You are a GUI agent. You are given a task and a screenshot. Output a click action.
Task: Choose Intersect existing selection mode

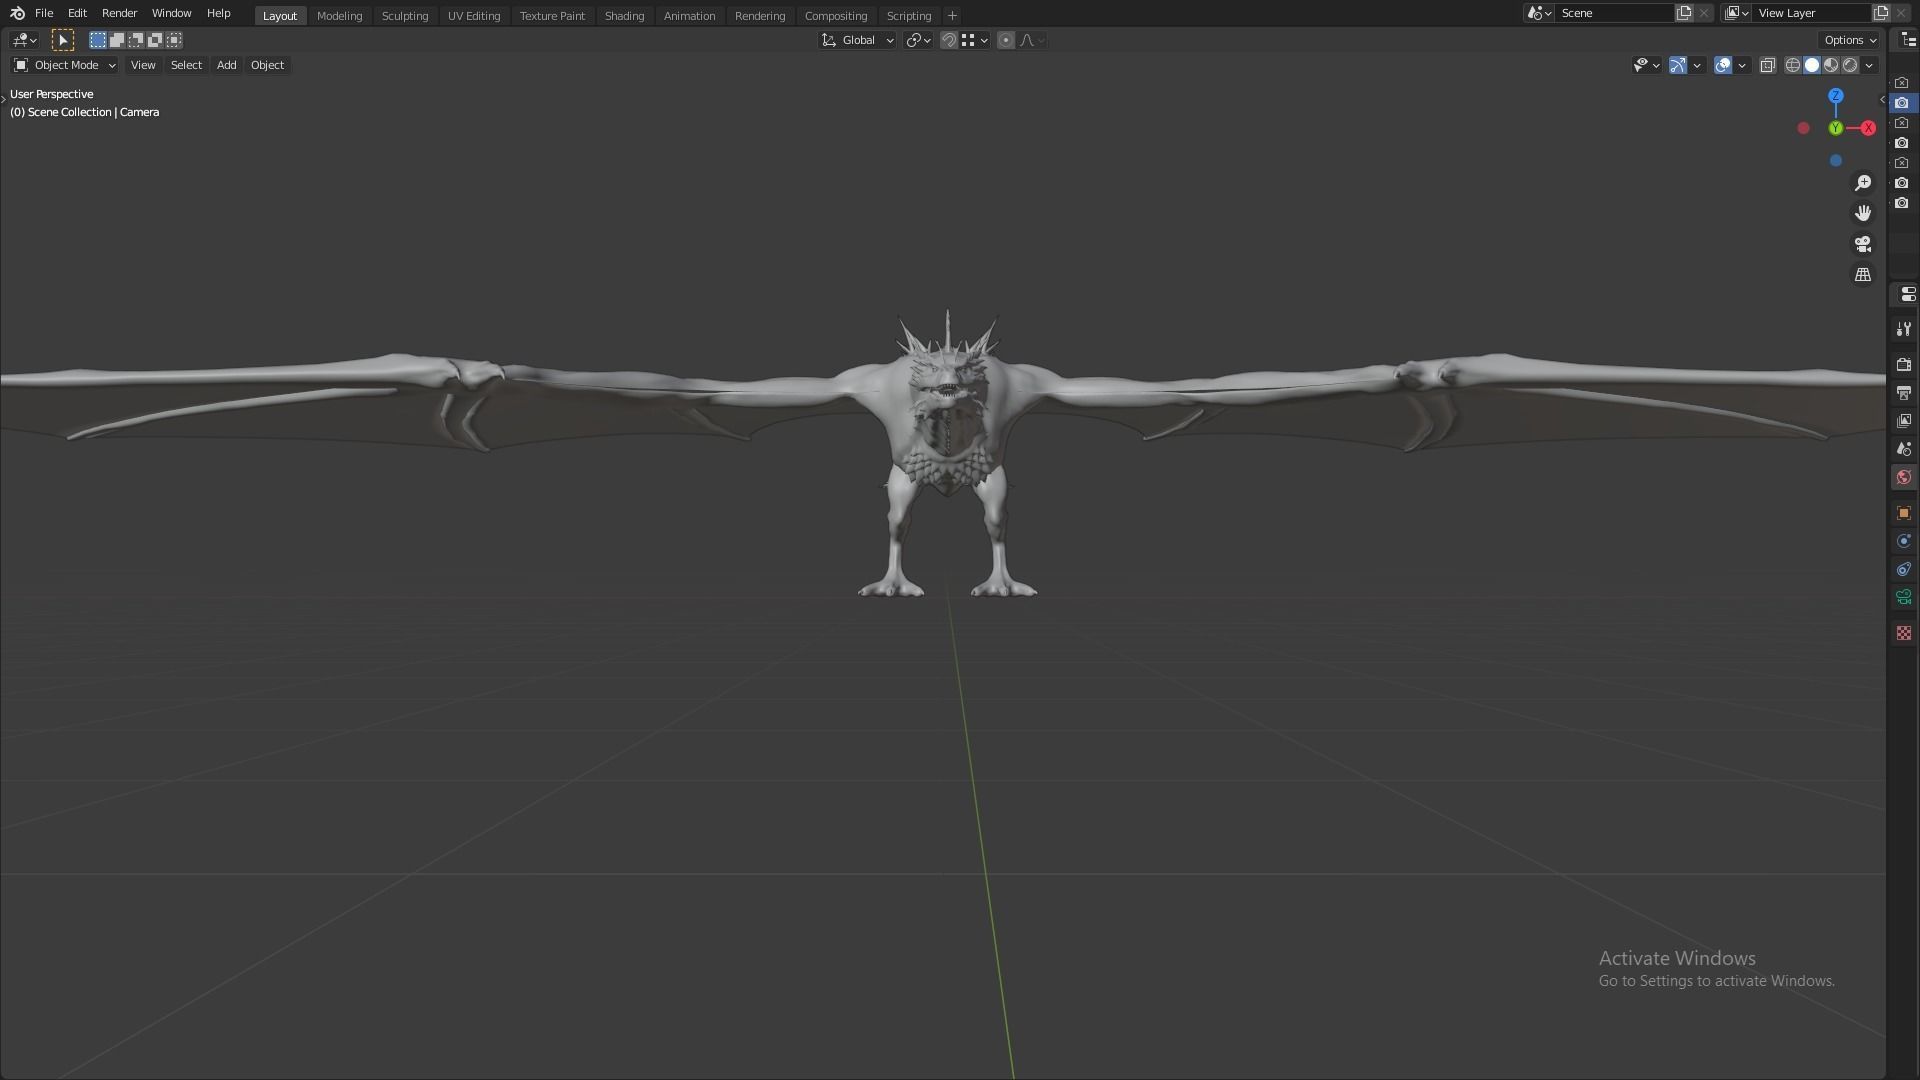pyautogui.click(x=174, y=40)
